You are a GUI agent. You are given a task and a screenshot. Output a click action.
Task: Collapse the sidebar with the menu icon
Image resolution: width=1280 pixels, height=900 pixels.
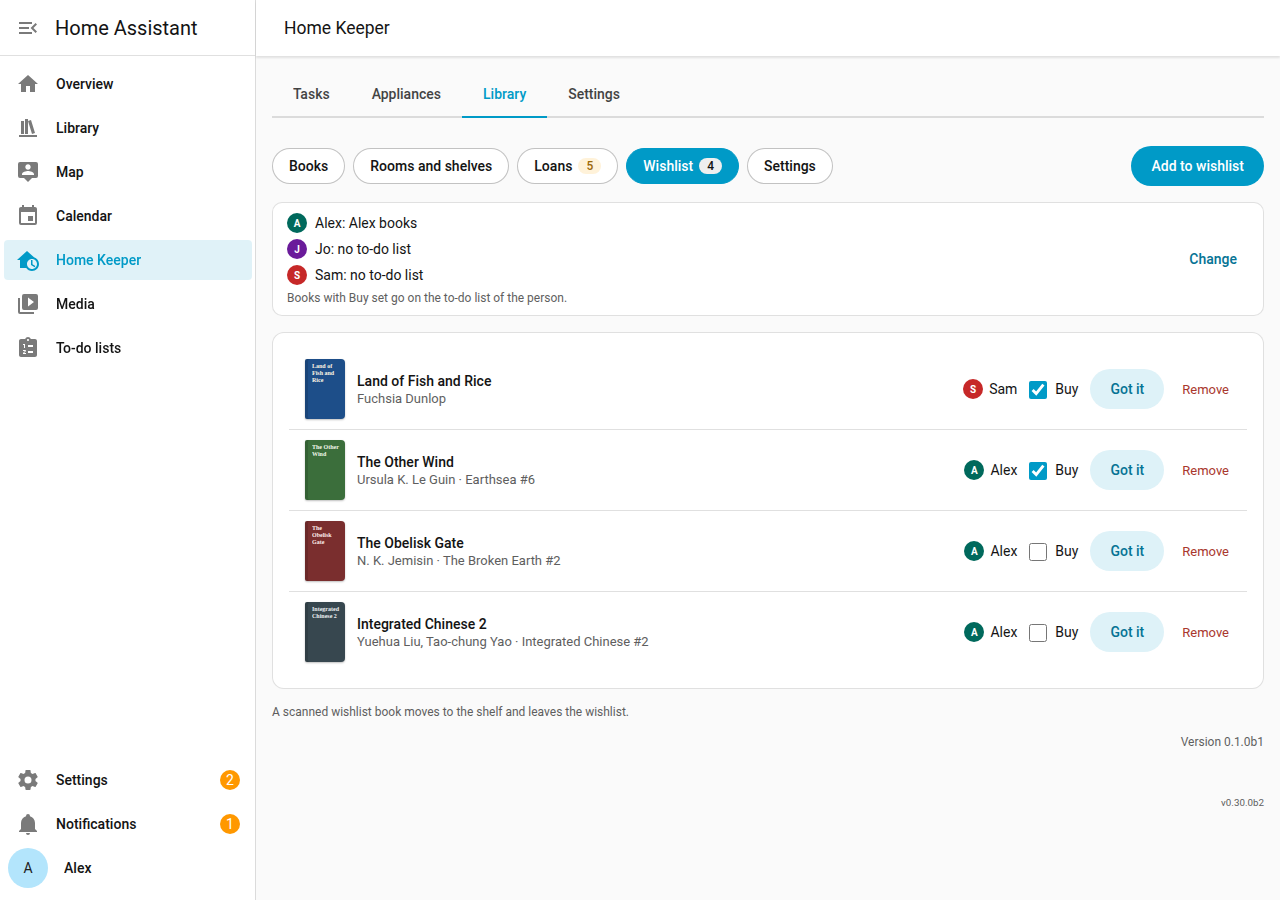pyautogui.click(x=28, y=28)
